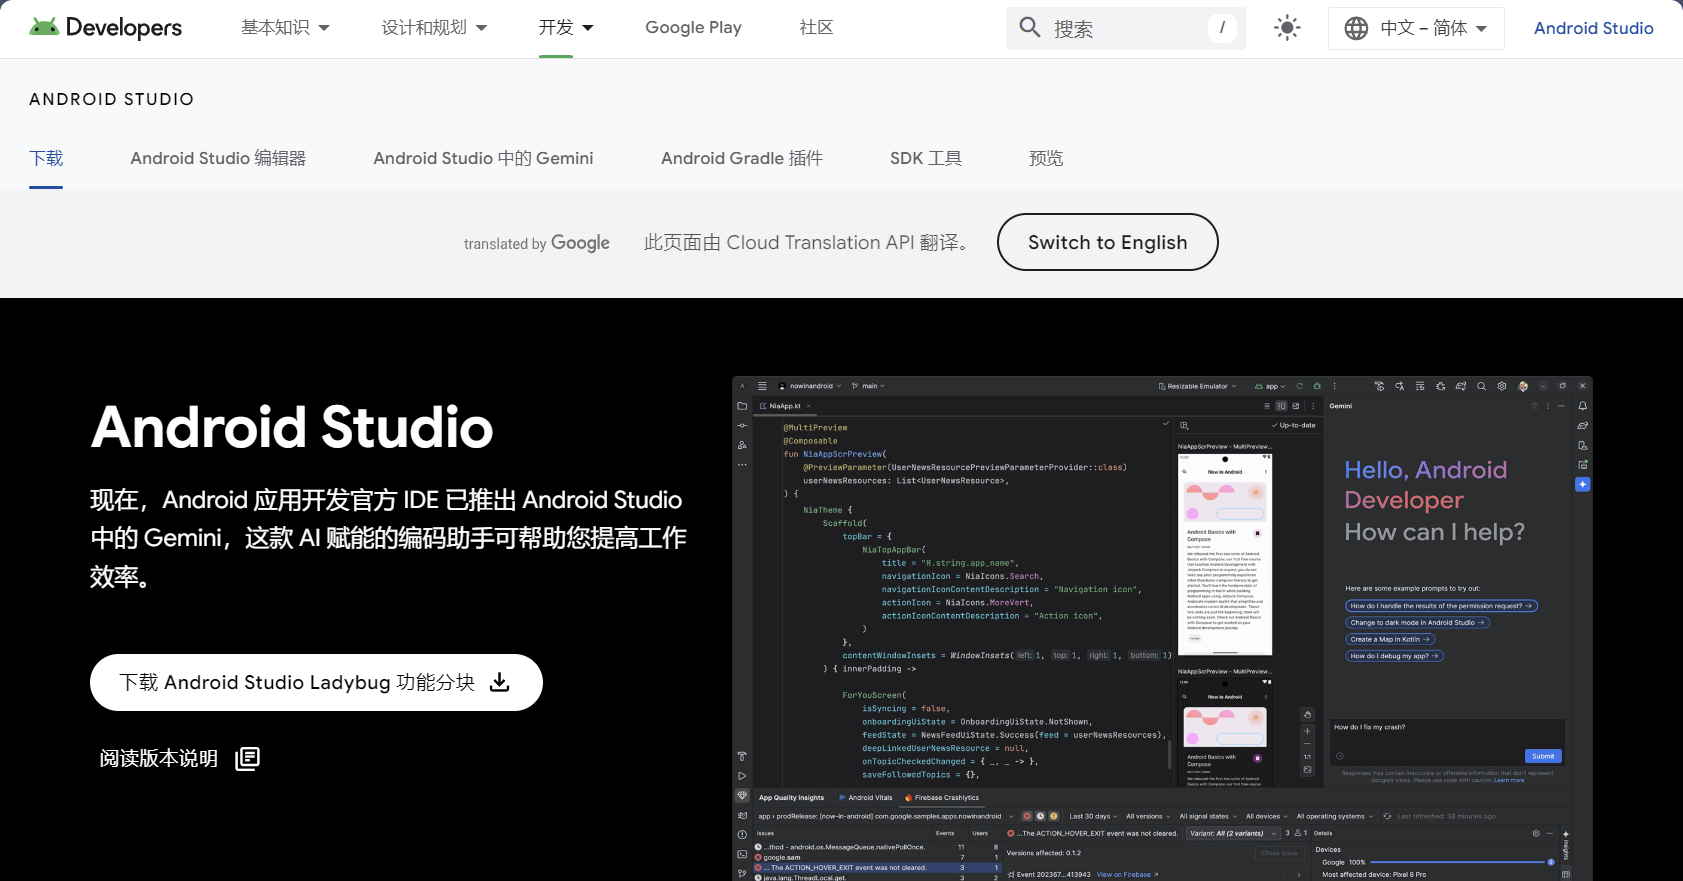Focus the 搜索 search field
This screenshot has height=881, width=1683.
click(x=1126, y=28)
